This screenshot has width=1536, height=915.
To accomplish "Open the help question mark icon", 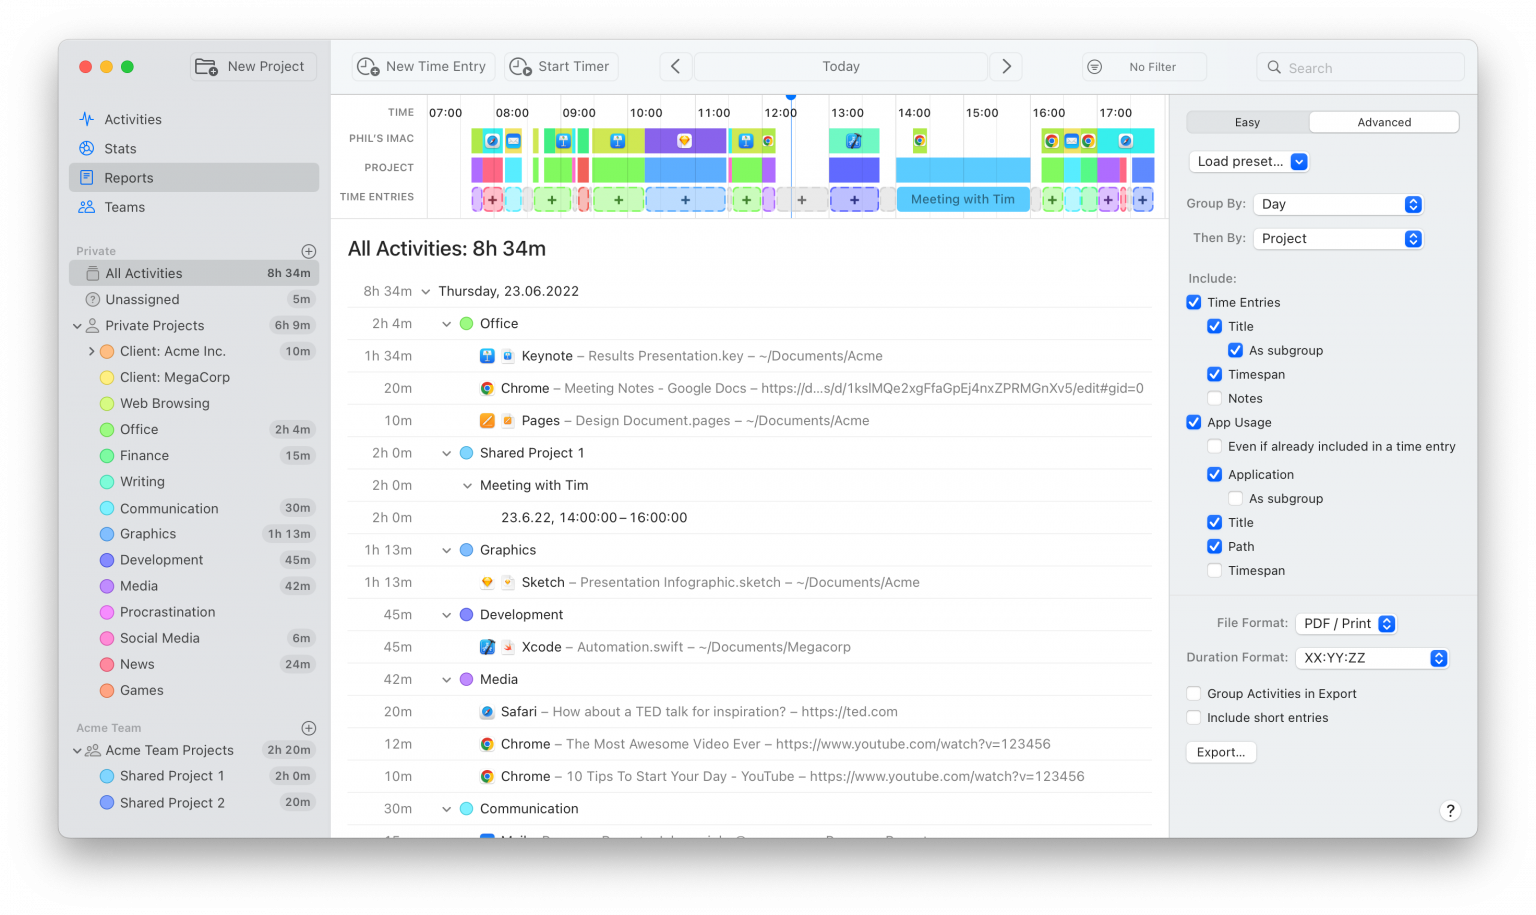I will 1450,810.
